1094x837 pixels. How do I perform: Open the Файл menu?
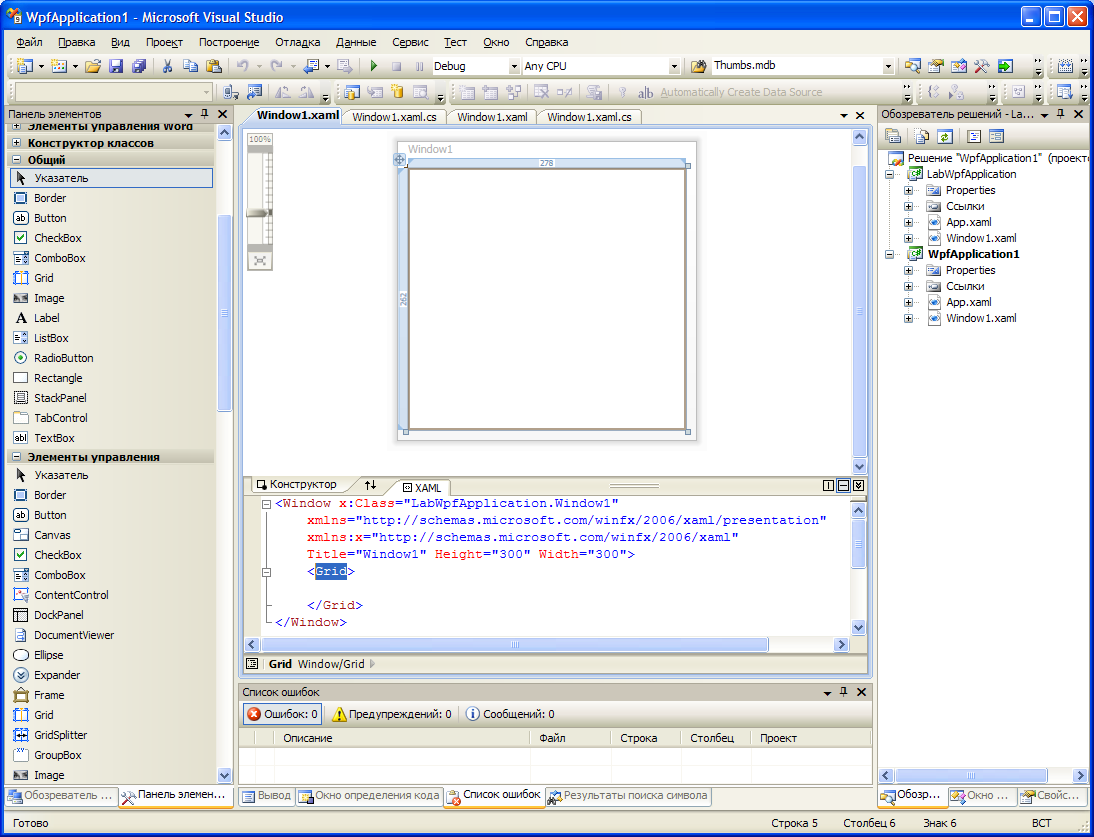tap(29, 42)
